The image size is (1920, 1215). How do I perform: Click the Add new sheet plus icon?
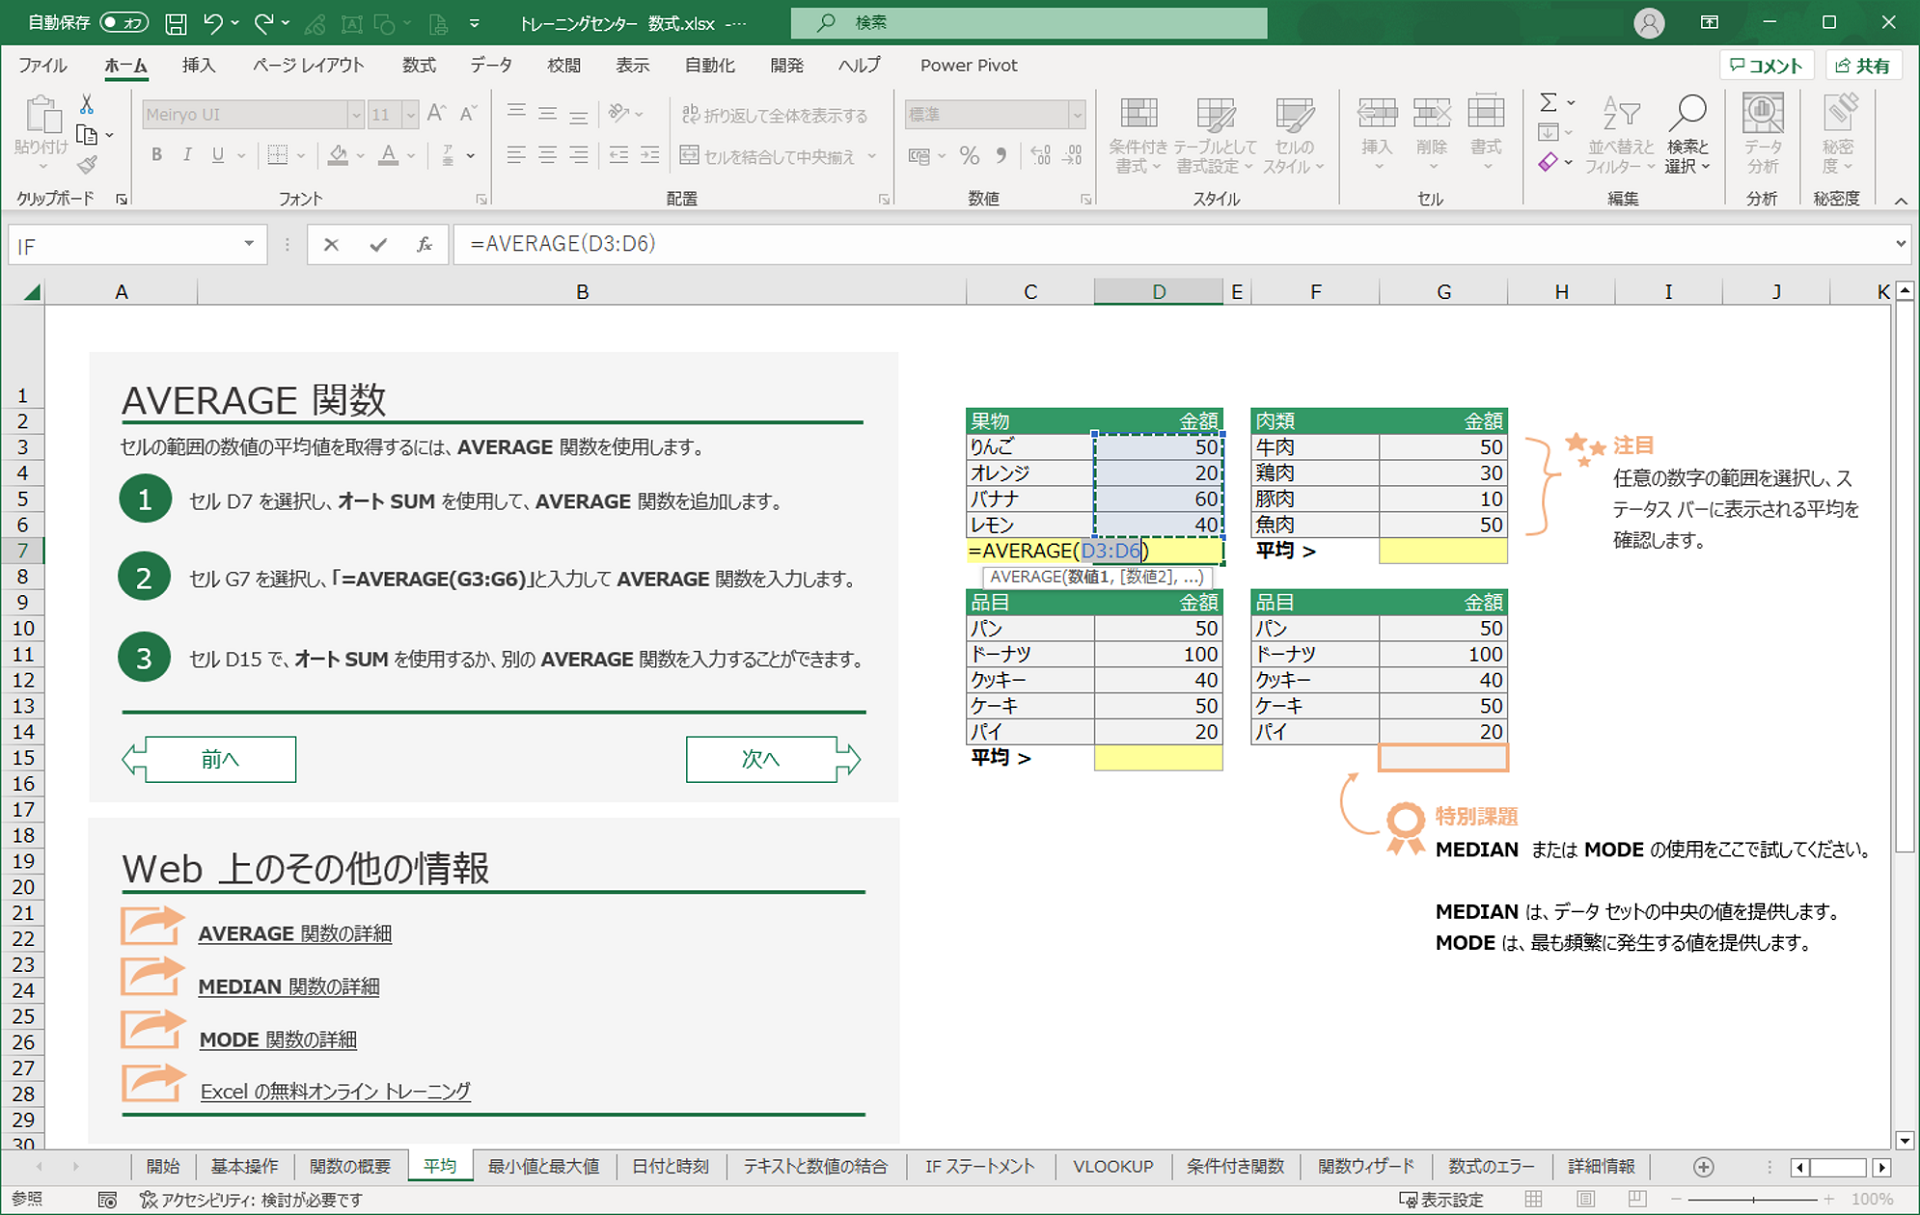[1704, 1167]
